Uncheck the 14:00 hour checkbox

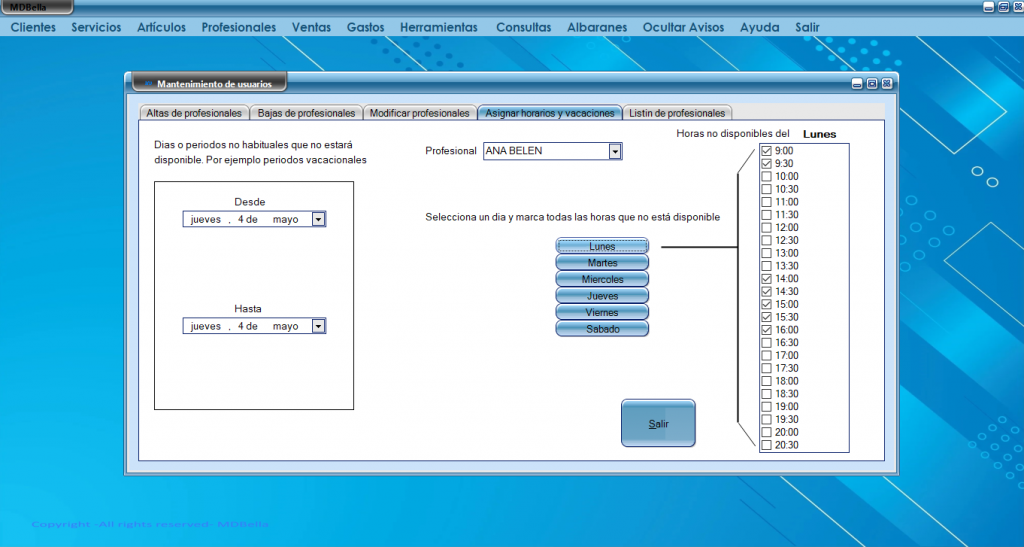coord(767,279)
